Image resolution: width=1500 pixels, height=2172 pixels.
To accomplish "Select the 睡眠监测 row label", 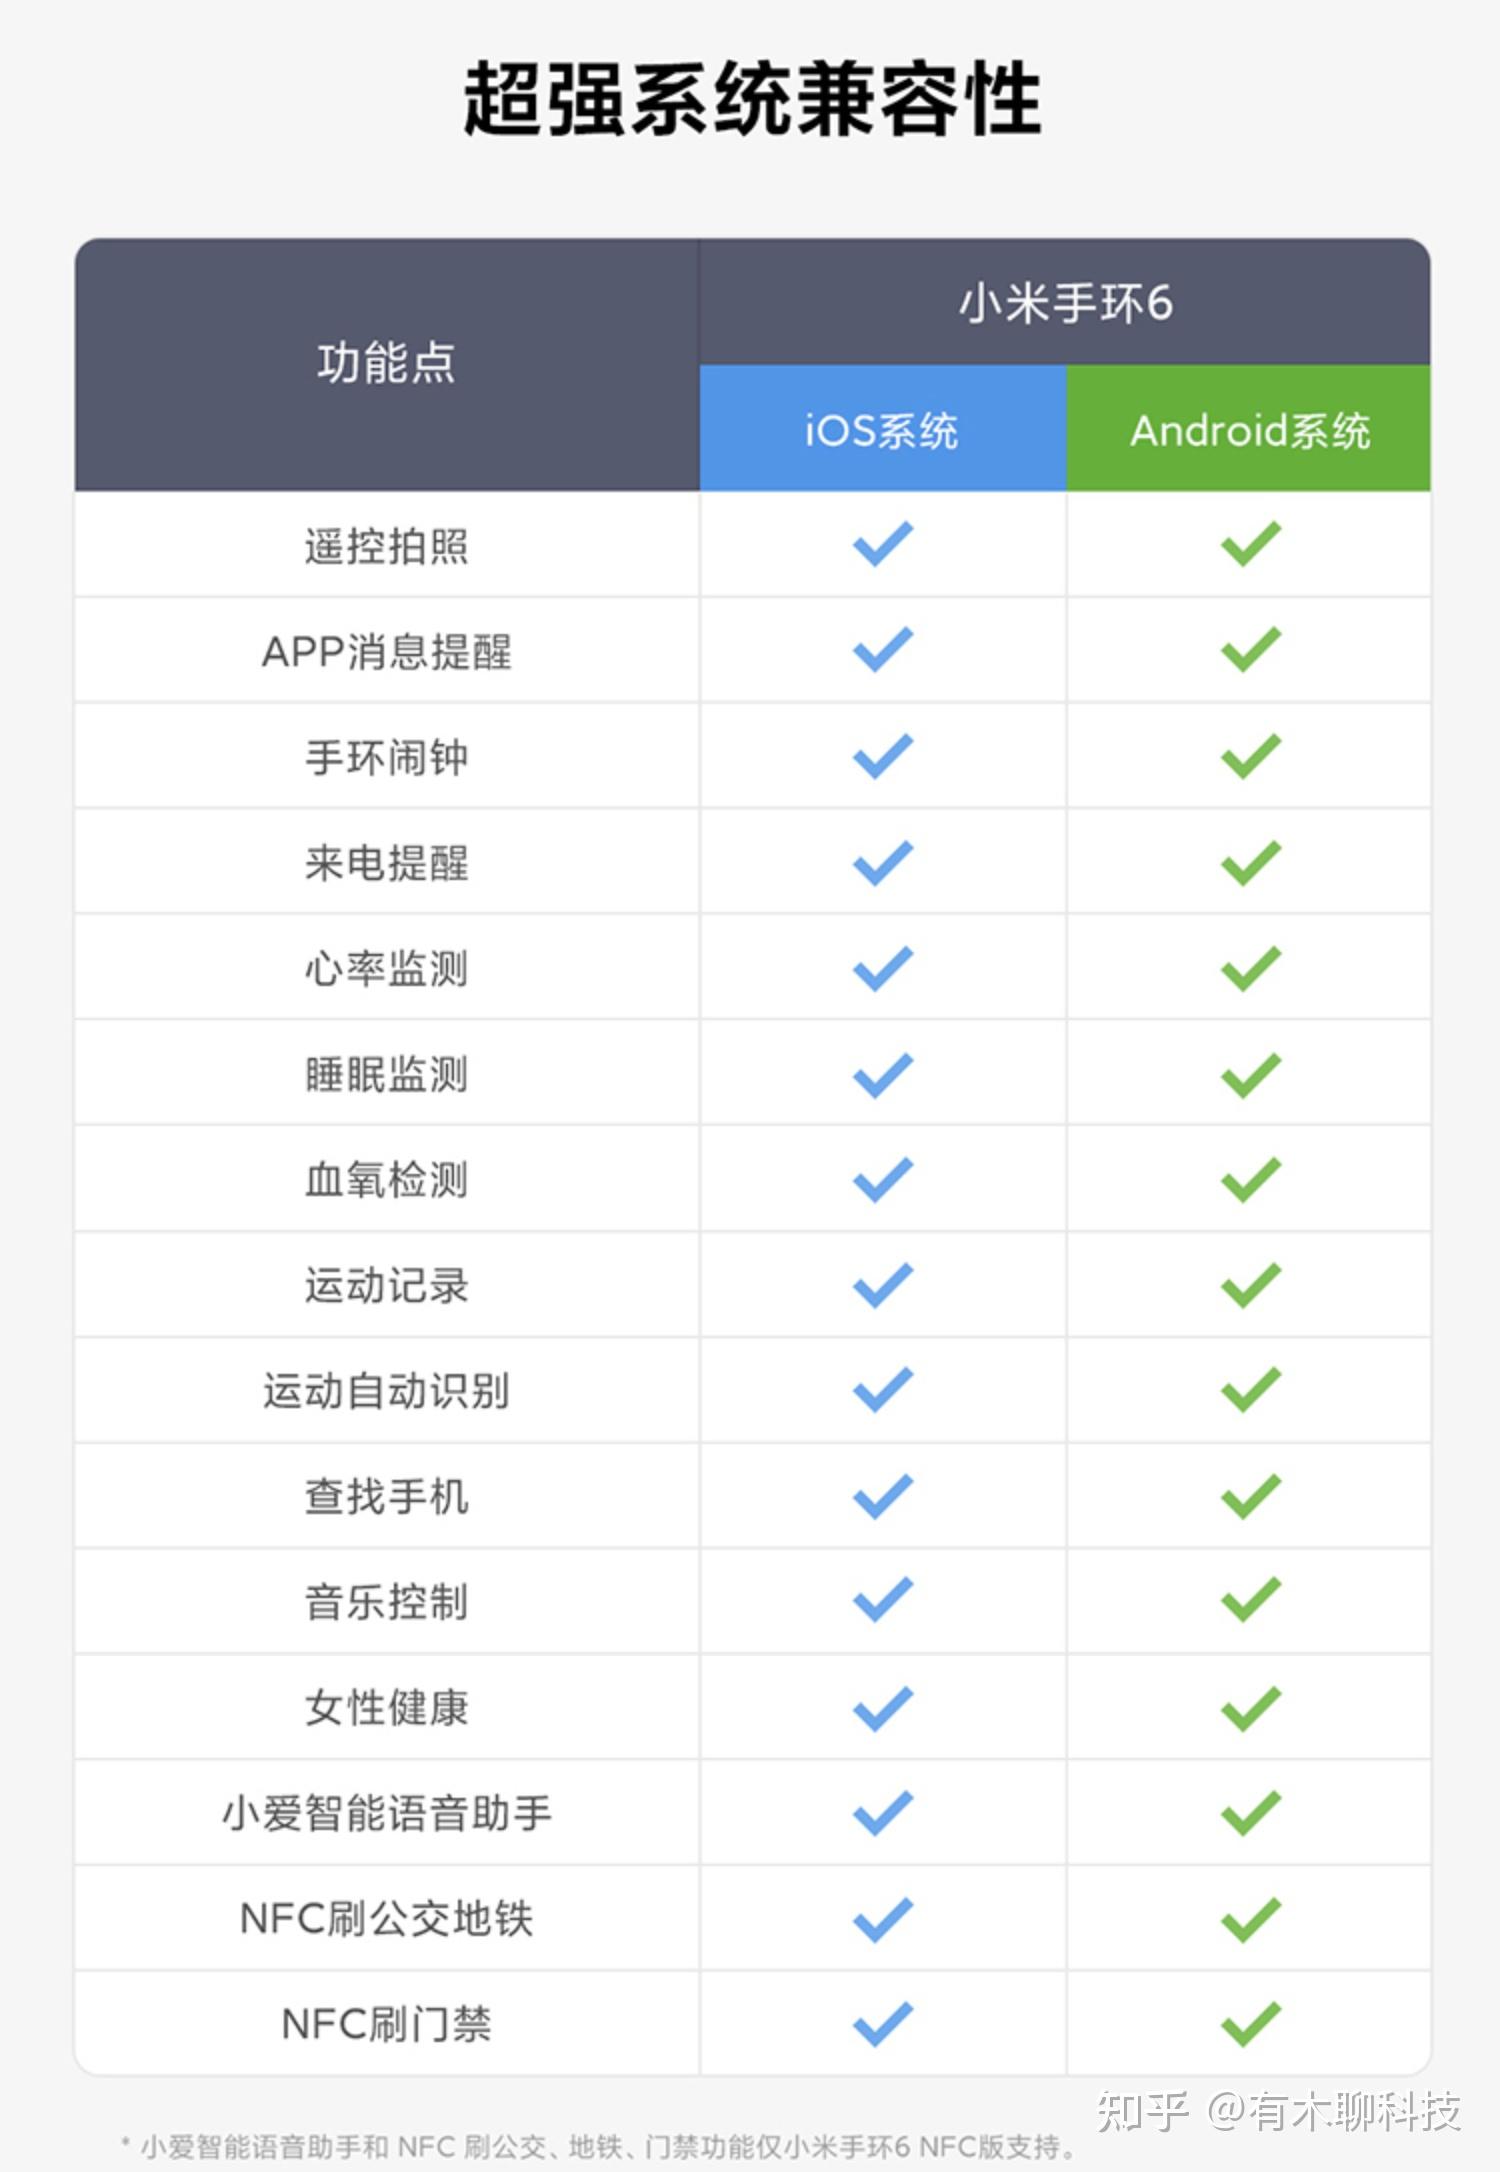I will pyautogui.click(x=387, y=1075).
